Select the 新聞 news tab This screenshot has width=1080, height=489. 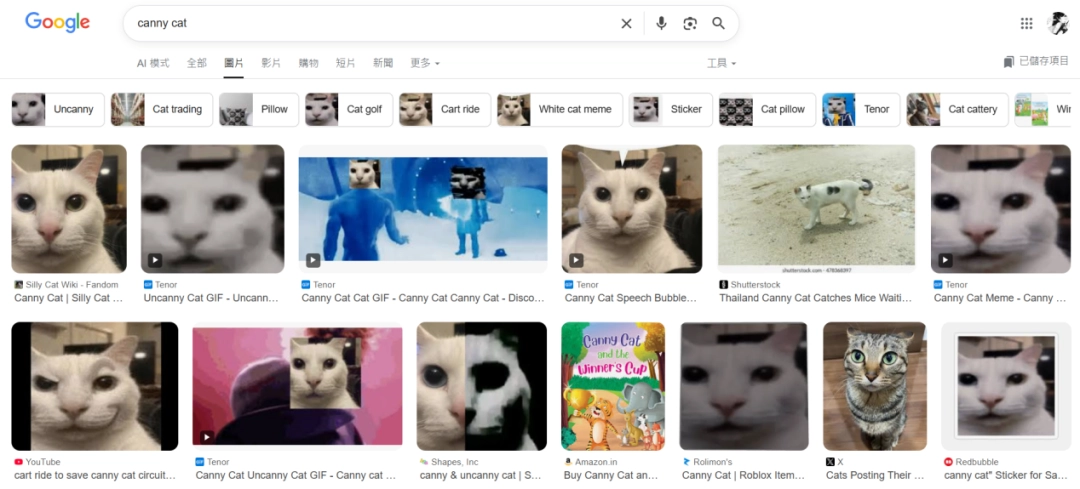tap(383, 63)
